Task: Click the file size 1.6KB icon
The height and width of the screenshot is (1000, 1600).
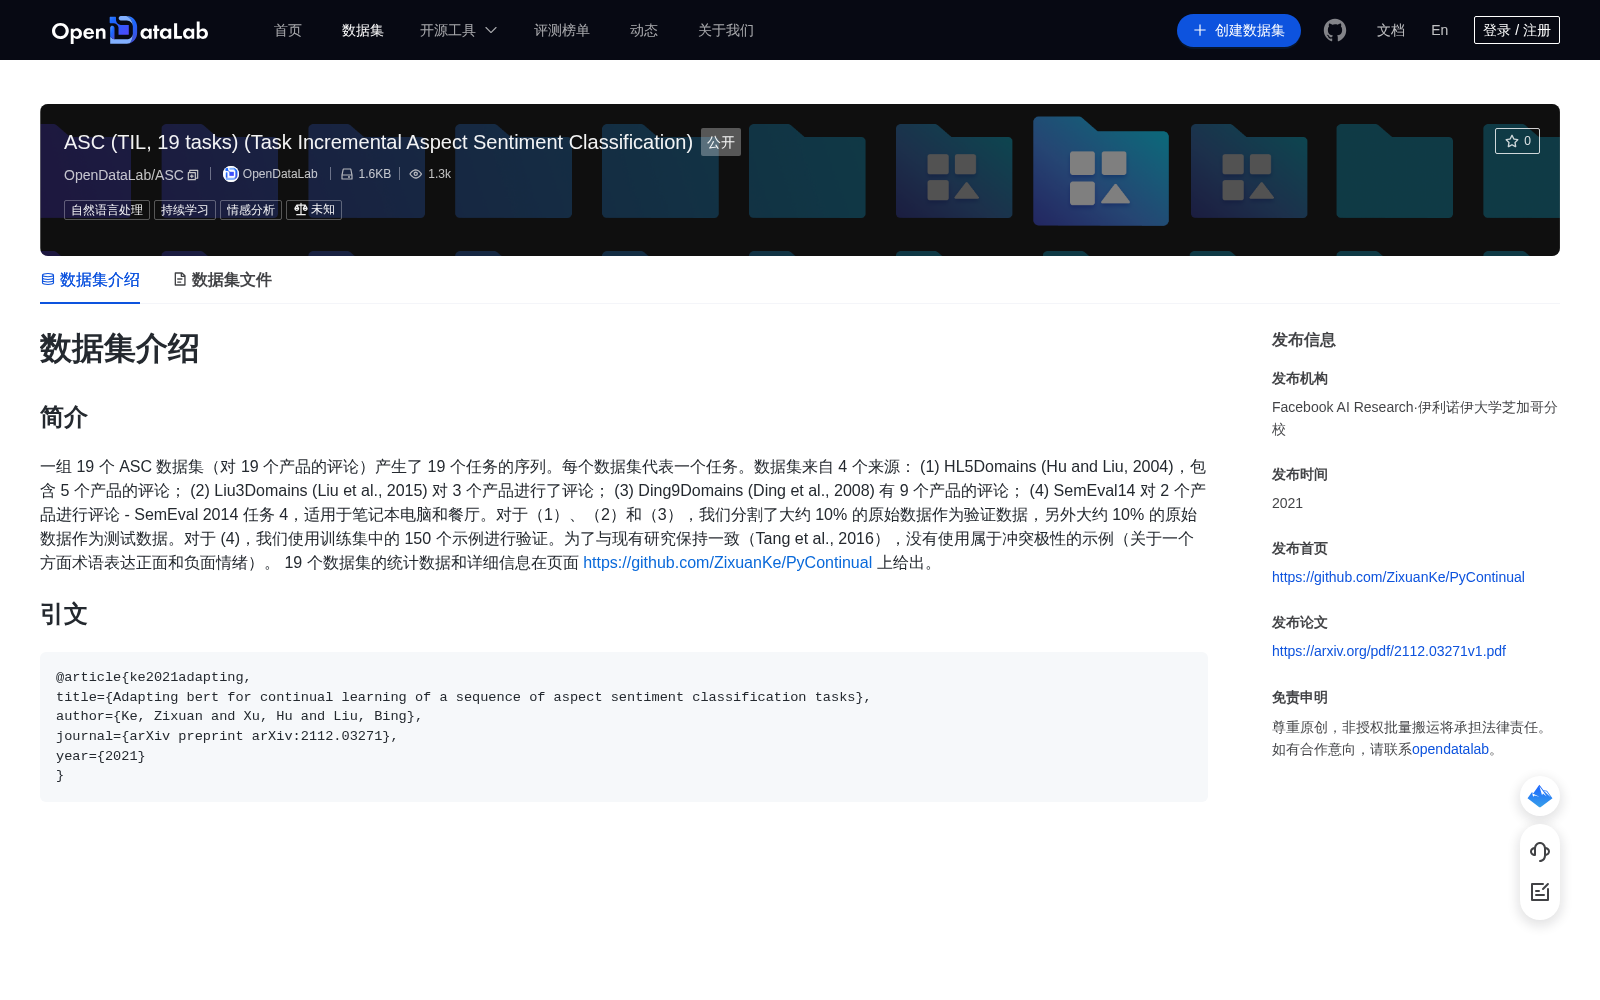Action: tap(347, 174)
